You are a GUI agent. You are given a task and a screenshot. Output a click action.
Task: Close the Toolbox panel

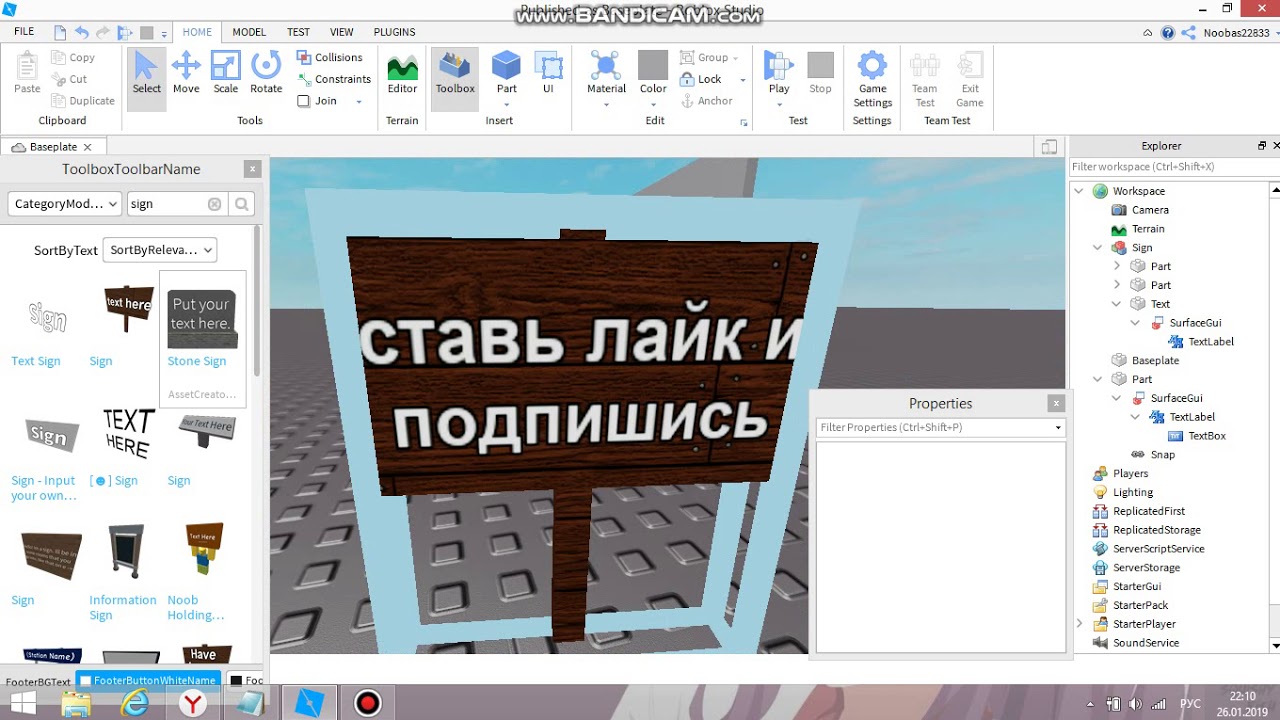tap(253, 169)
